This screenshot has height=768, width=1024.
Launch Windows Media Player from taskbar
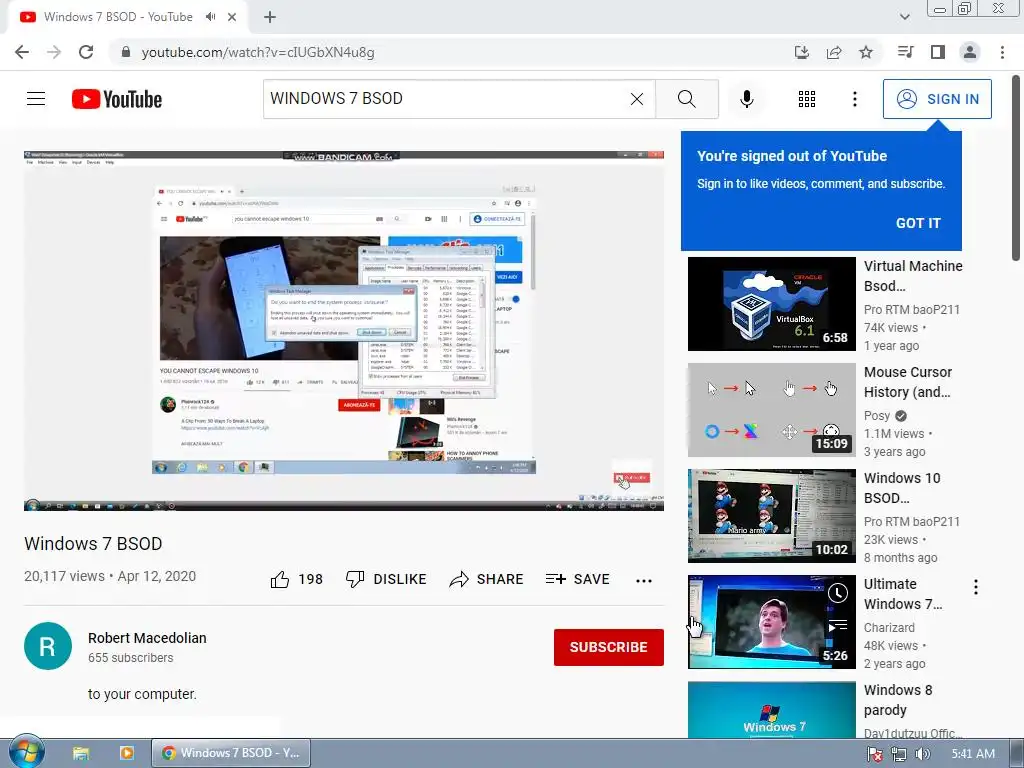coord(127,753)
